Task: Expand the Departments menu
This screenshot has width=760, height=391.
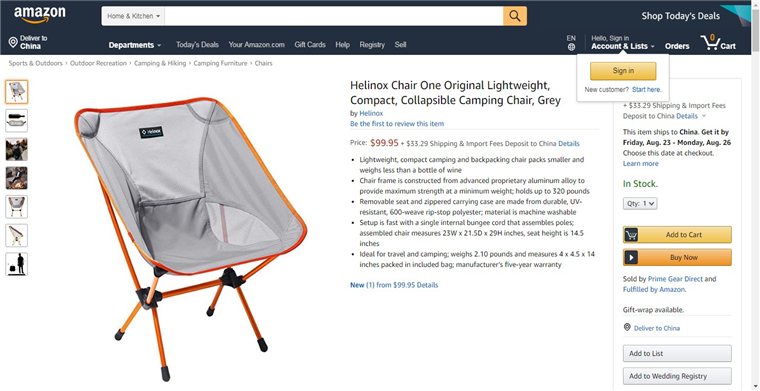Action: tap(135, 45)
